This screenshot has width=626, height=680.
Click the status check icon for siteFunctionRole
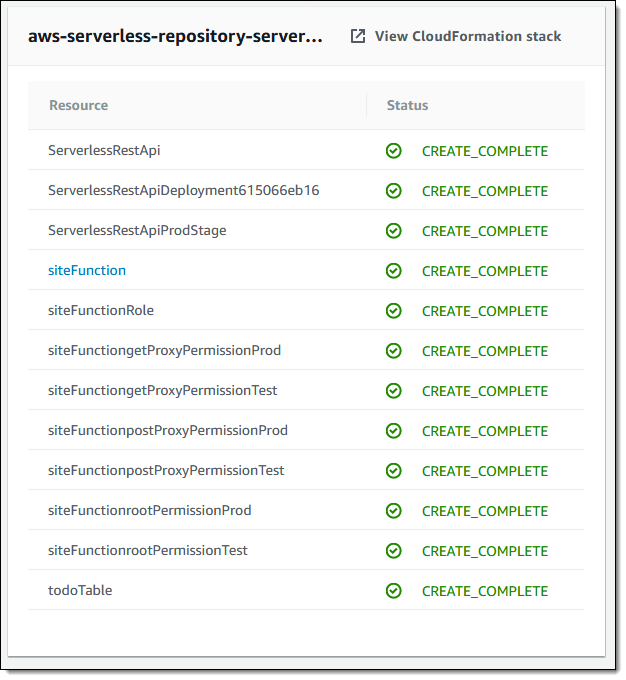(x=394, y=311)
